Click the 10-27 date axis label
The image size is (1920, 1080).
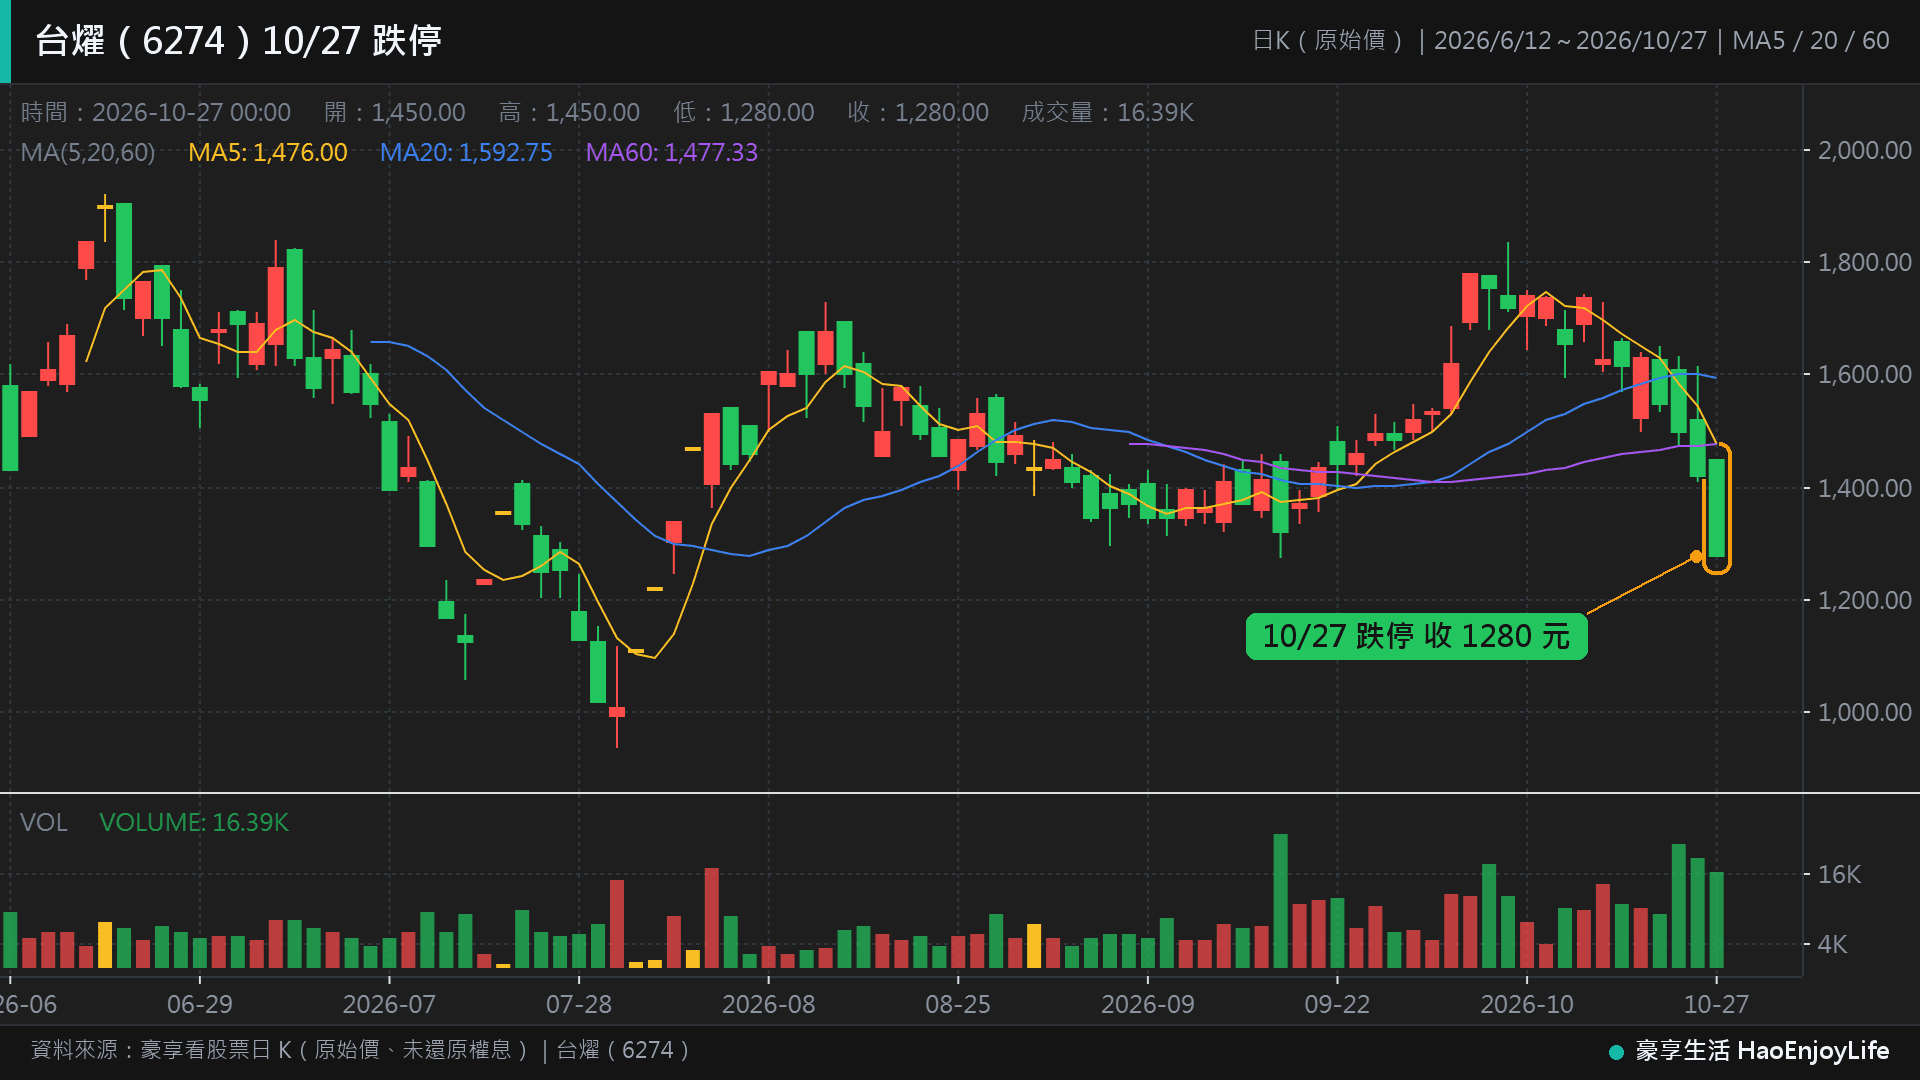coord(1716,1004)
